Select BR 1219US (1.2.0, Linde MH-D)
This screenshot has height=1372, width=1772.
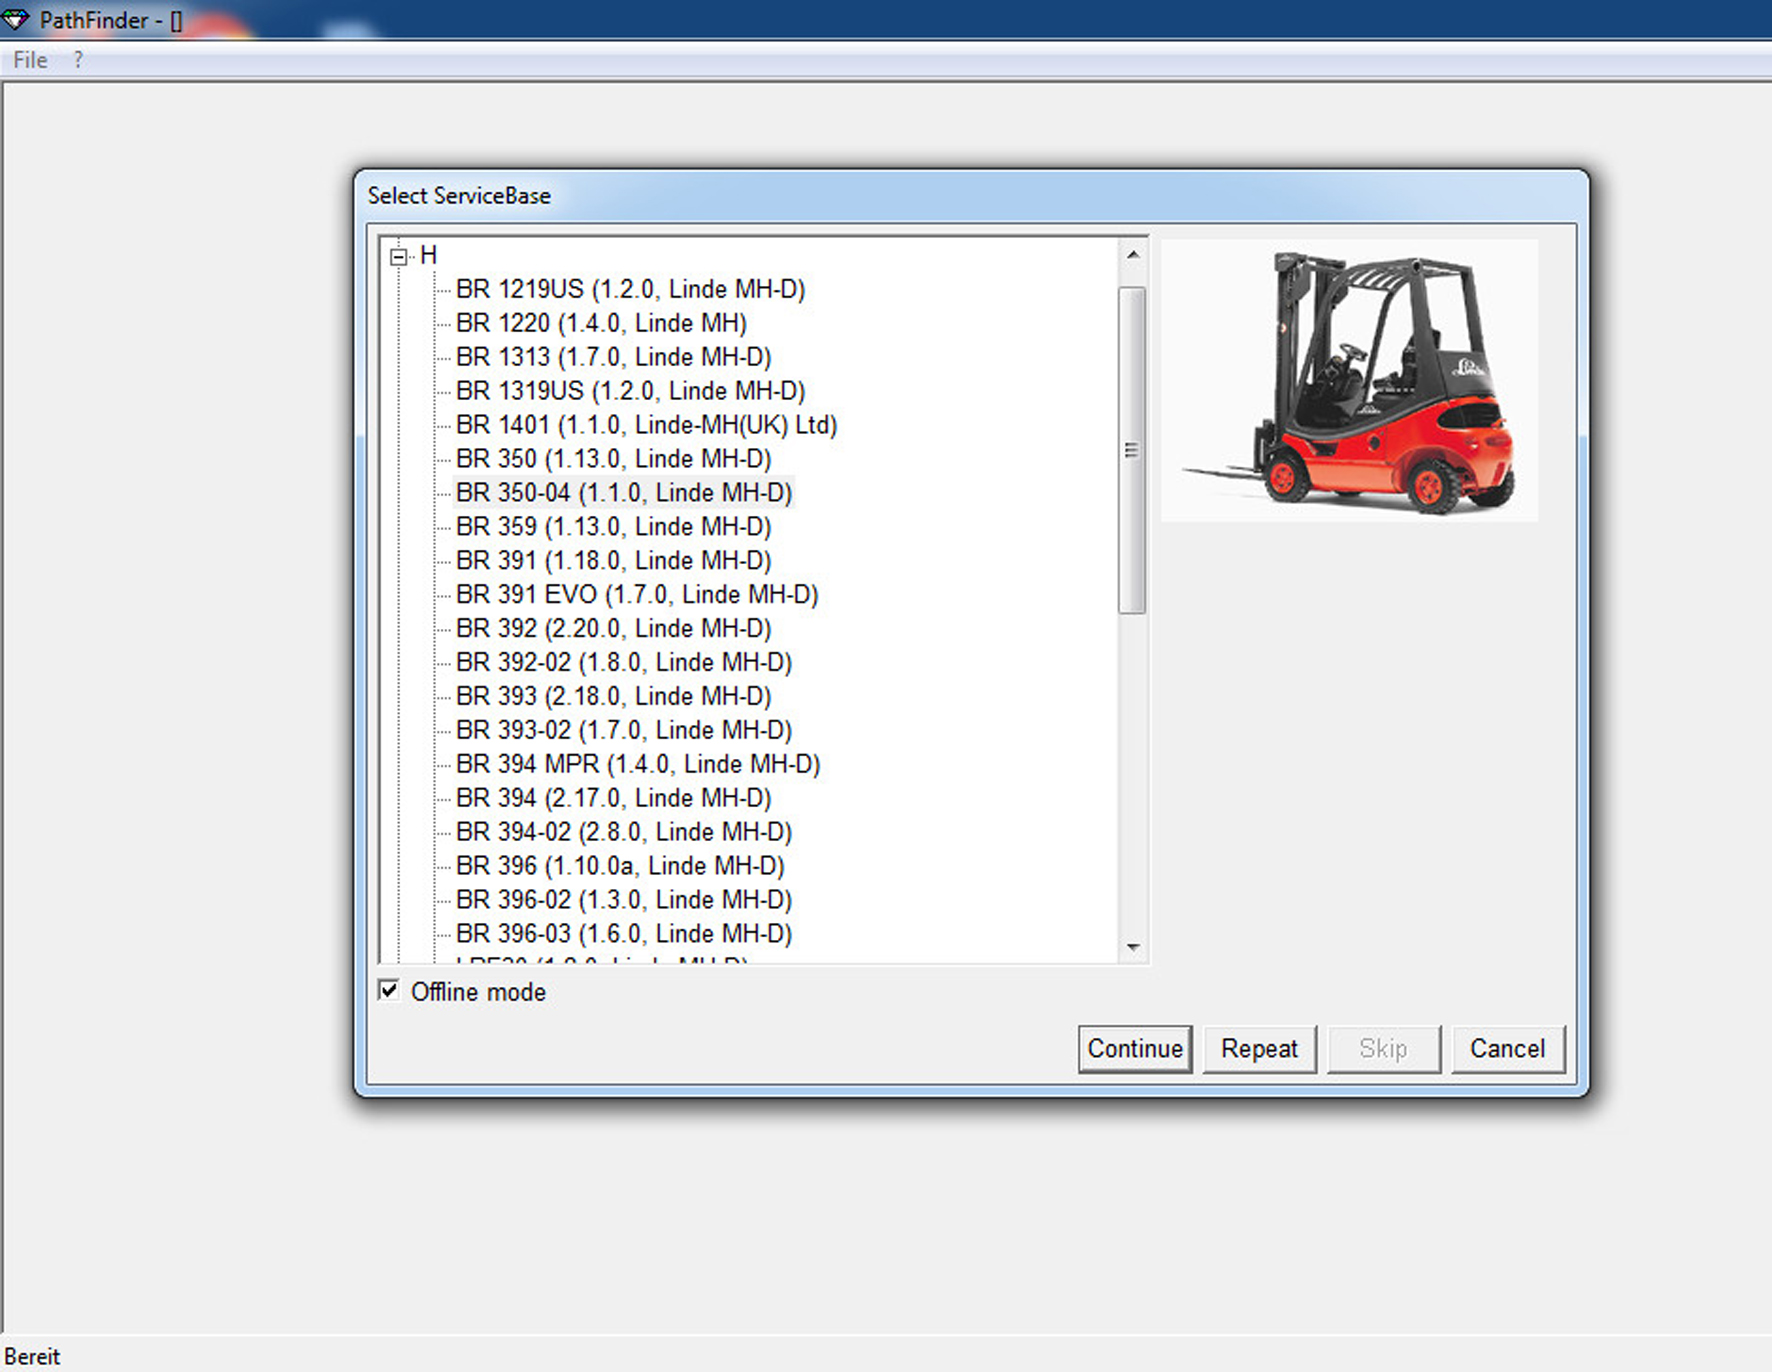(630, 289)
